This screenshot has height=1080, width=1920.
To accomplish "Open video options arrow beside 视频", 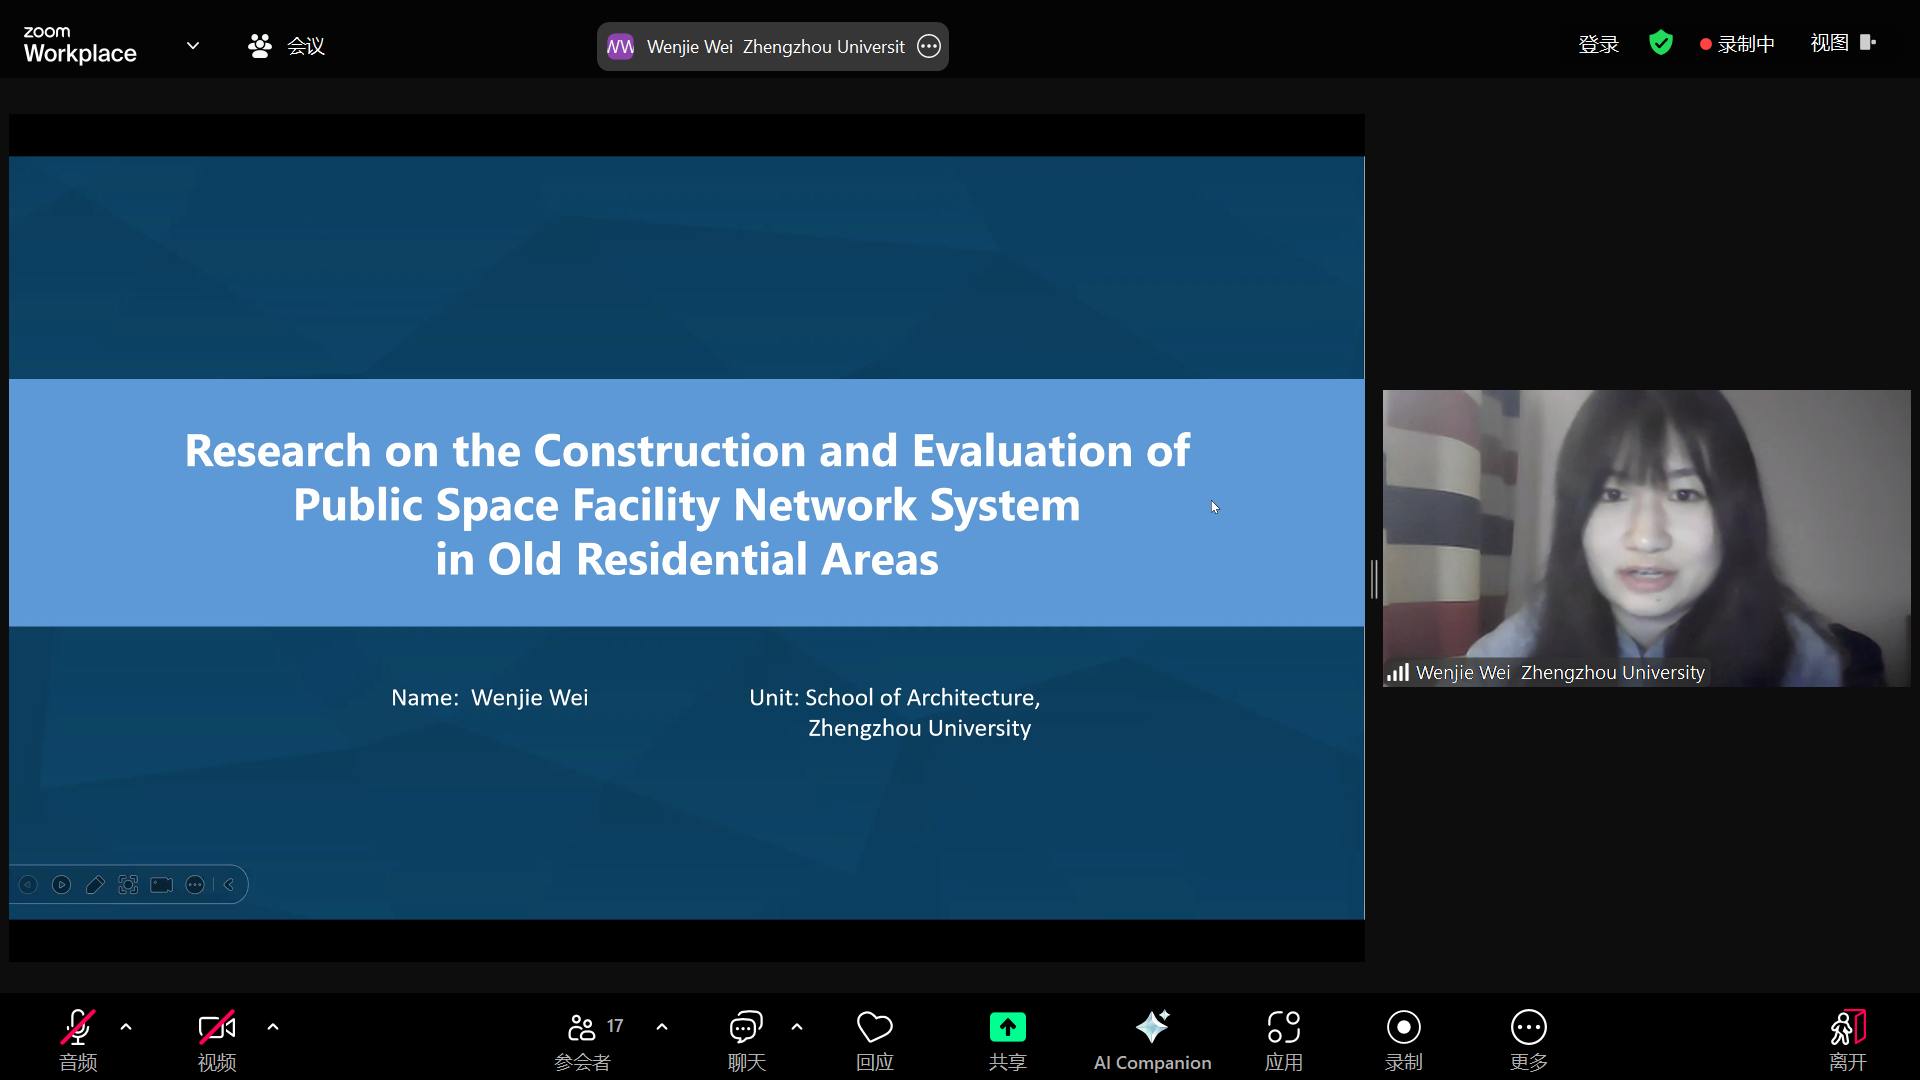I will [x=273, y=1027].
